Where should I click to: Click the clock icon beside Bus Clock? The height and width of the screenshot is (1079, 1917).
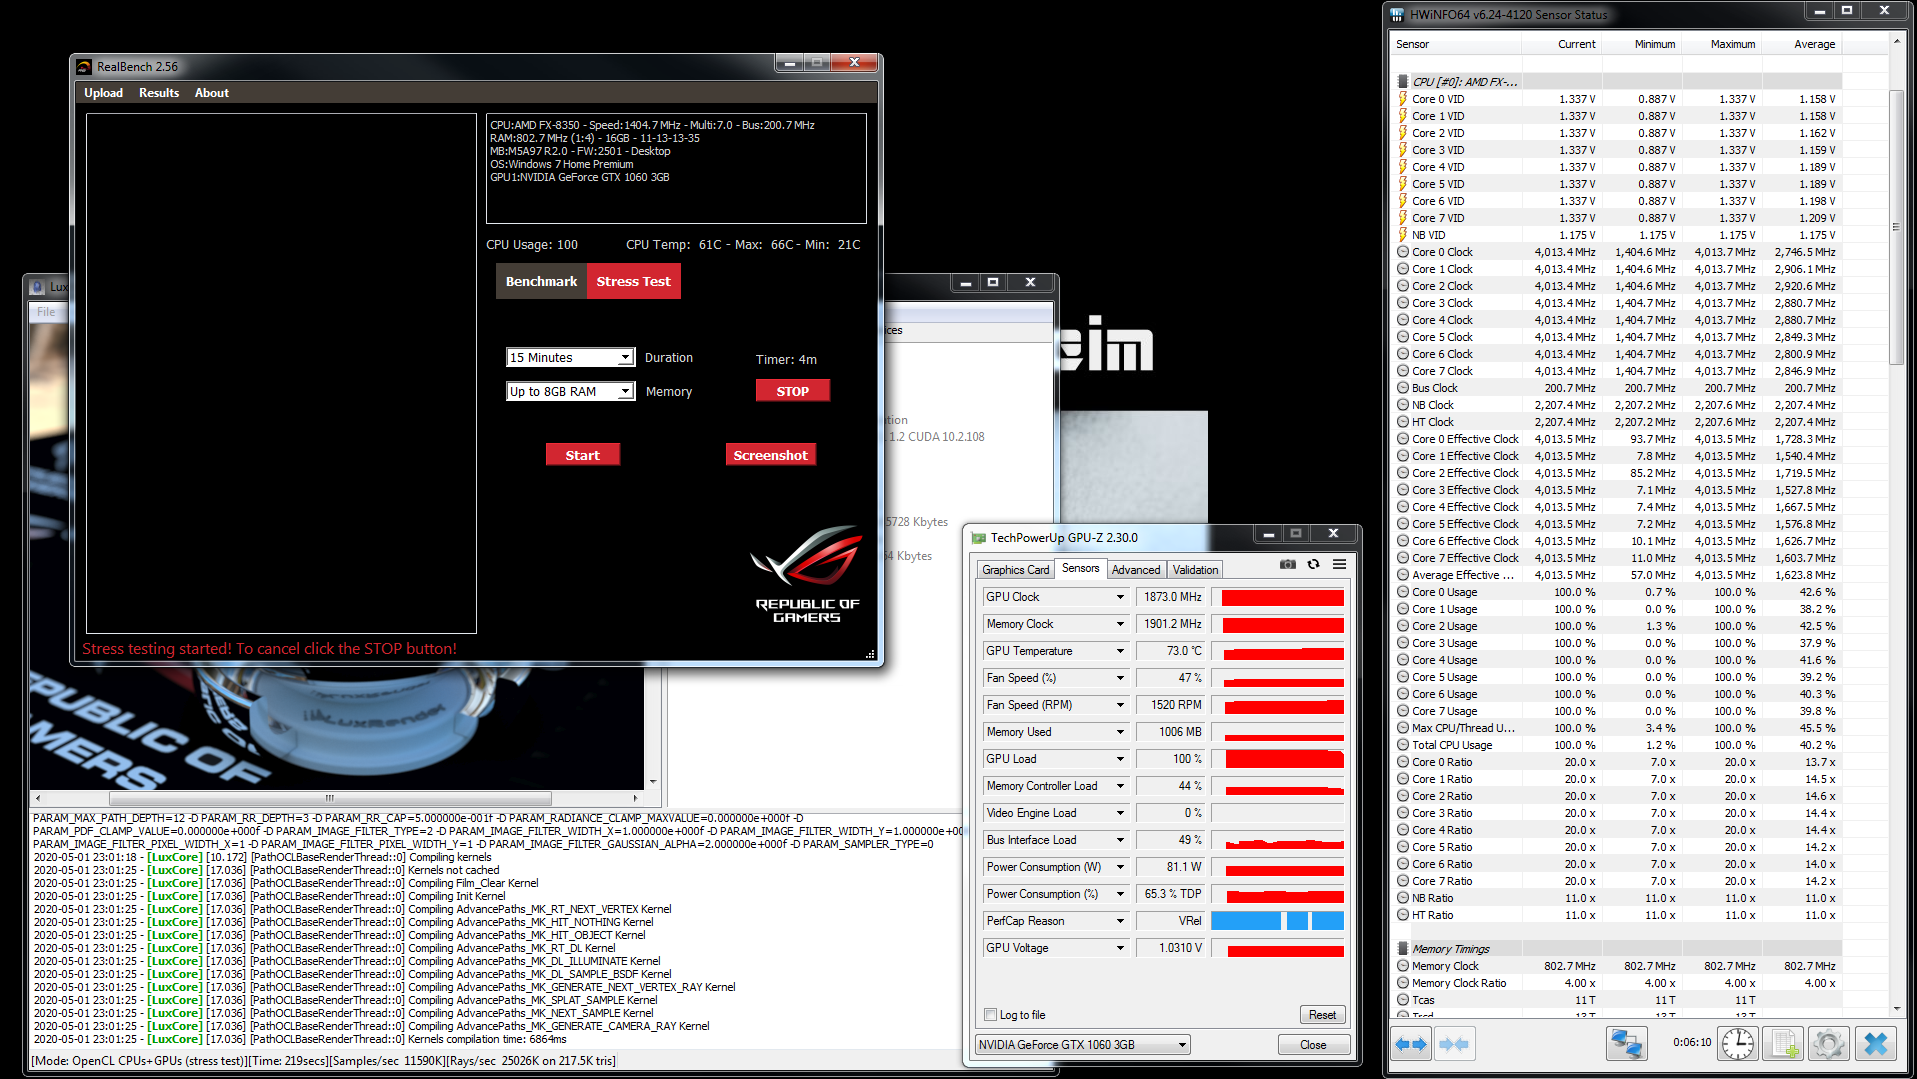point(1403,388)
